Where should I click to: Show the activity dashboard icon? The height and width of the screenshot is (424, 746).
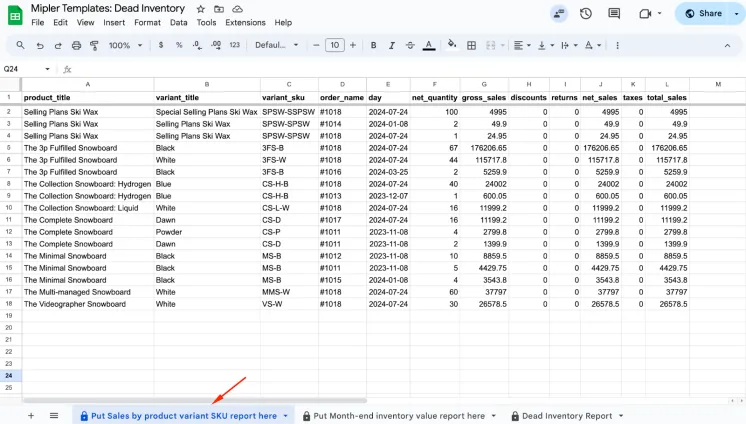[559, 13]
